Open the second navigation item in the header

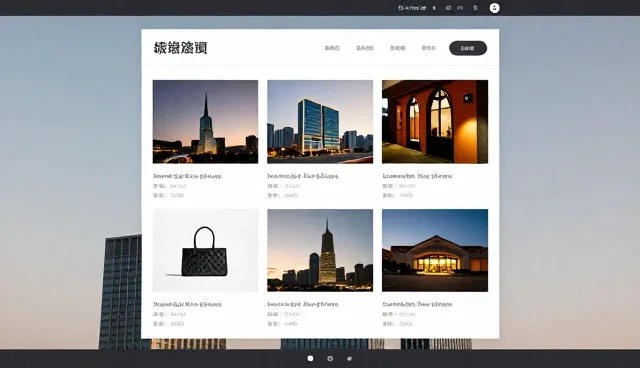point(365,48)
